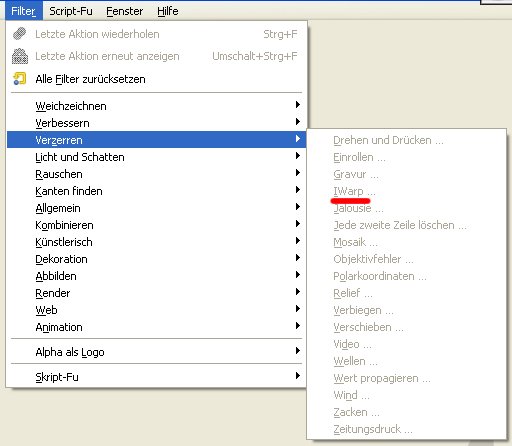Open the Animation submenu

click(x=156, y=327)
